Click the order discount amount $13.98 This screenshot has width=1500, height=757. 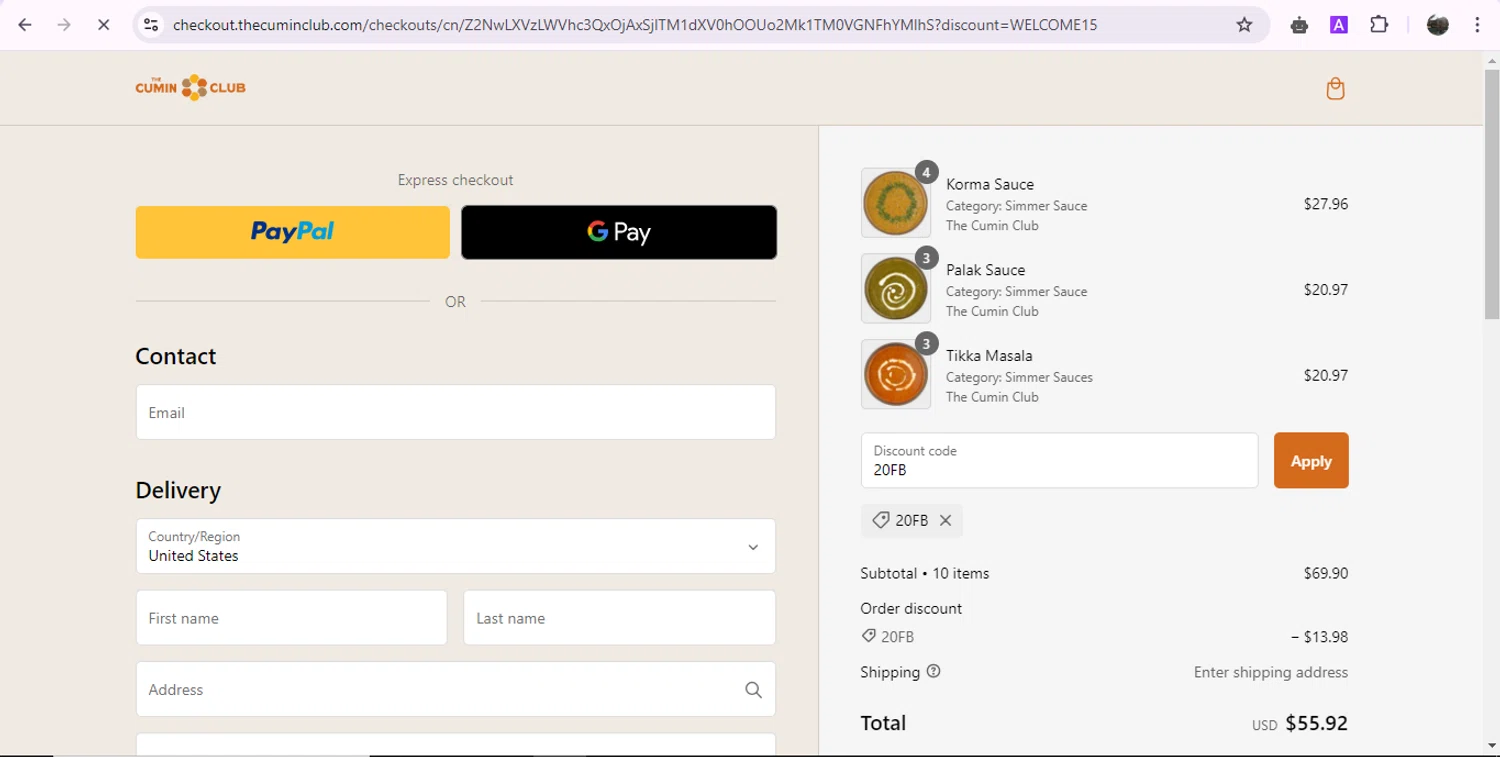[x=1320, y=637]
